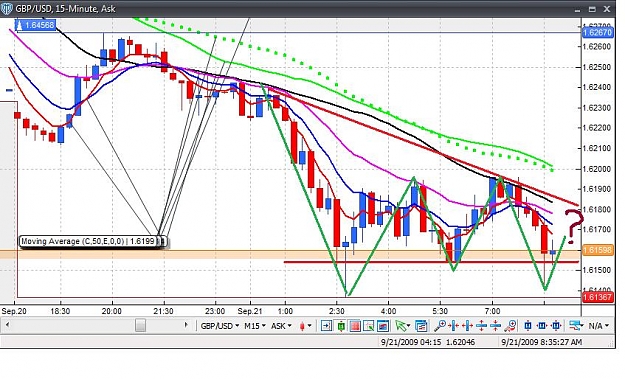Open the ASK price type dropdown
The image size is (625, 379).
(281, 326)
